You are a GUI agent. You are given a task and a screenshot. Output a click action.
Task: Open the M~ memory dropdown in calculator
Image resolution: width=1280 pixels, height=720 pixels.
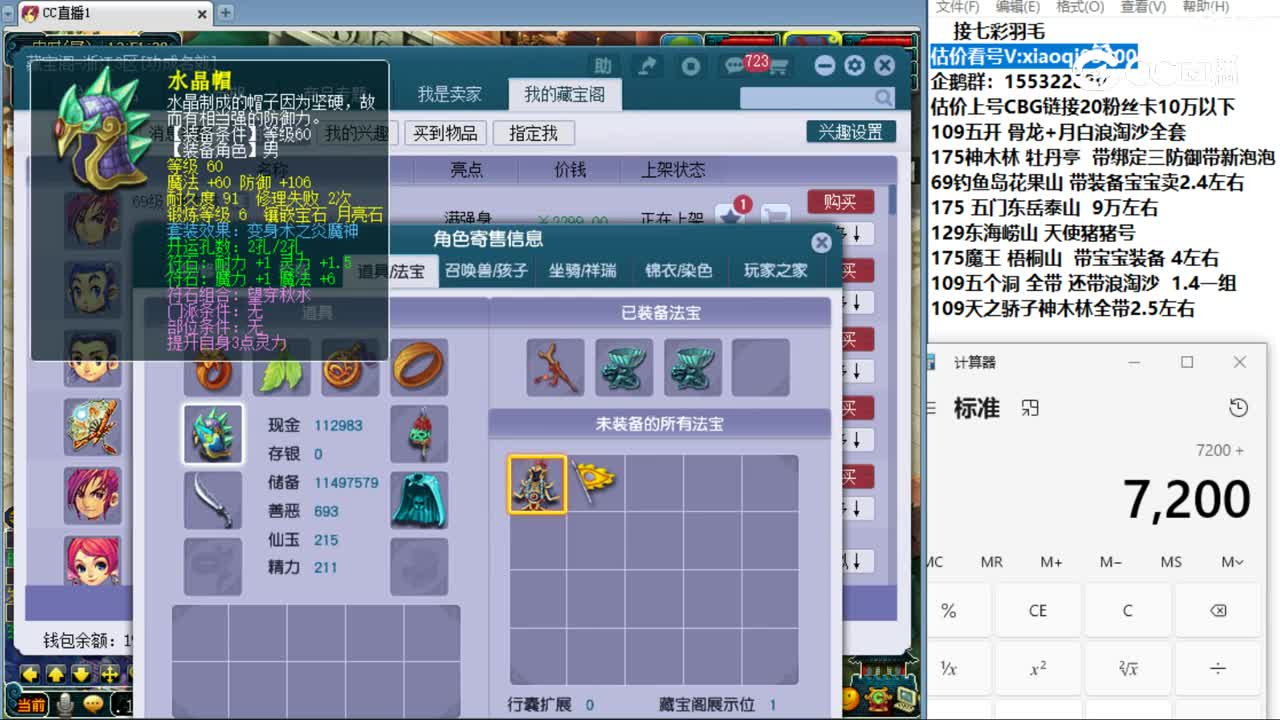tap(1232, 562)
